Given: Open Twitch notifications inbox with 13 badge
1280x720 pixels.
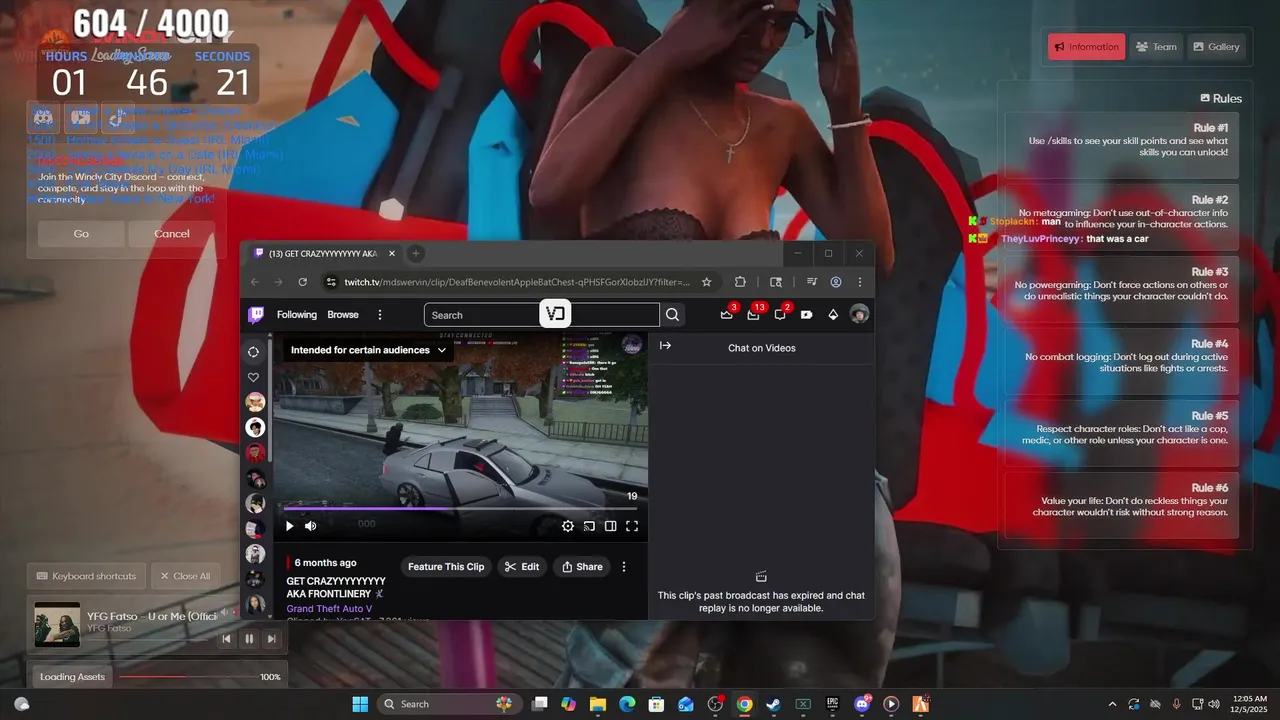Looking at the screenshot, I should click(753, 315).
